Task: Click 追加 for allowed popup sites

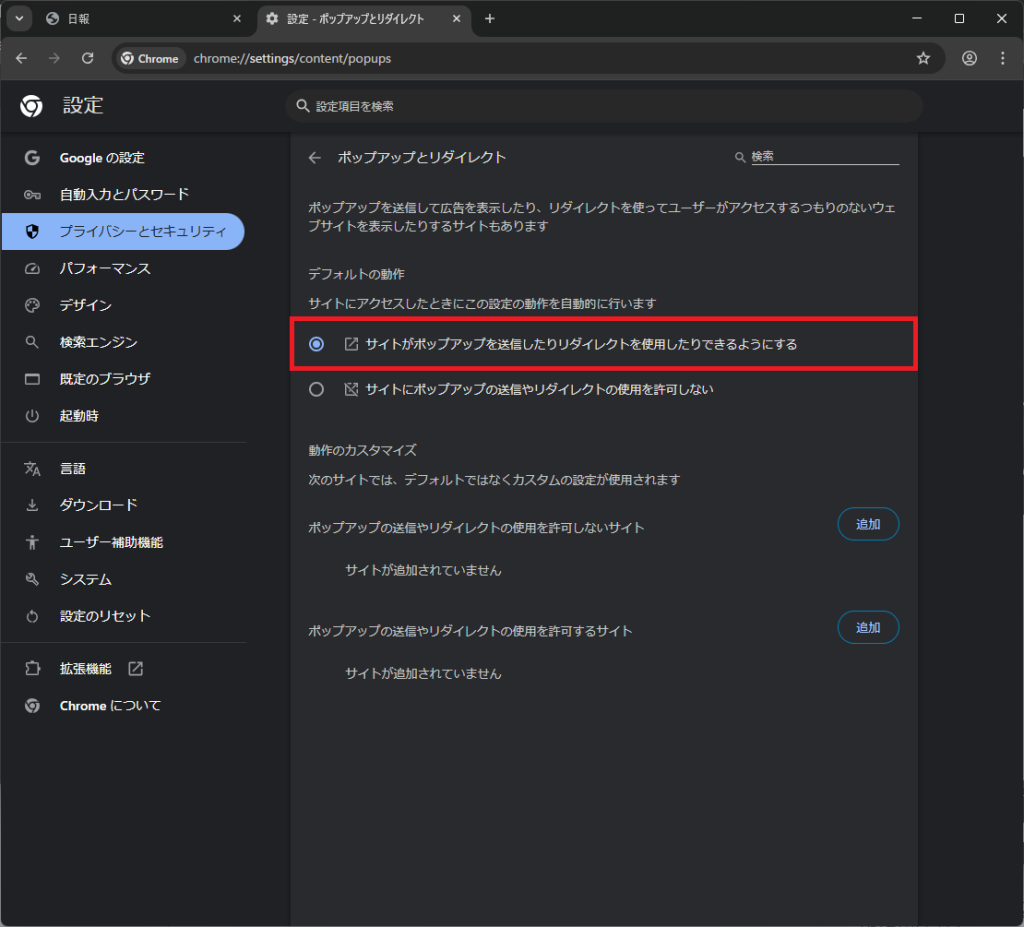Action: pyautogui.click(x=867, y=627)
